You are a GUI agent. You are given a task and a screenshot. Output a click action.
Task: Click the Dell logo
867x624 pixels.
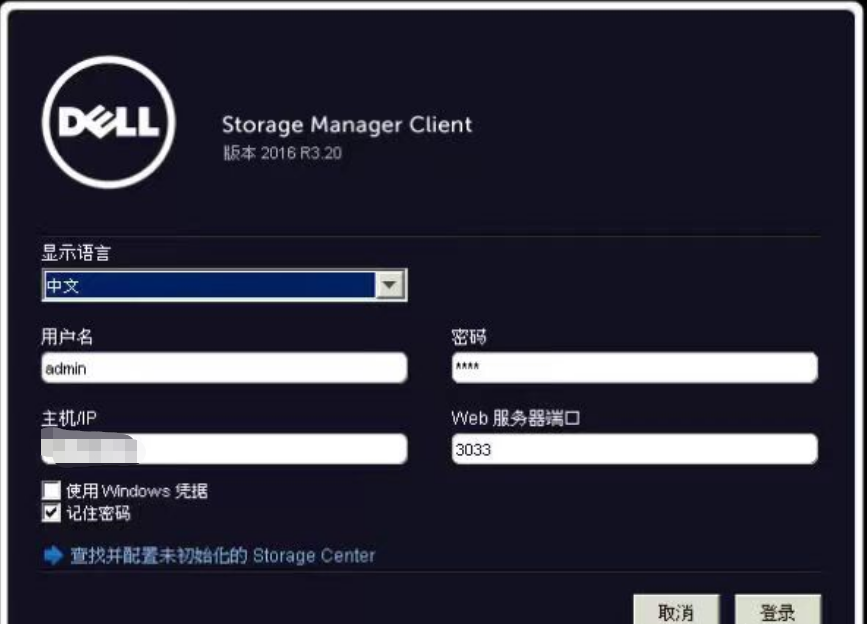(108, 123)
